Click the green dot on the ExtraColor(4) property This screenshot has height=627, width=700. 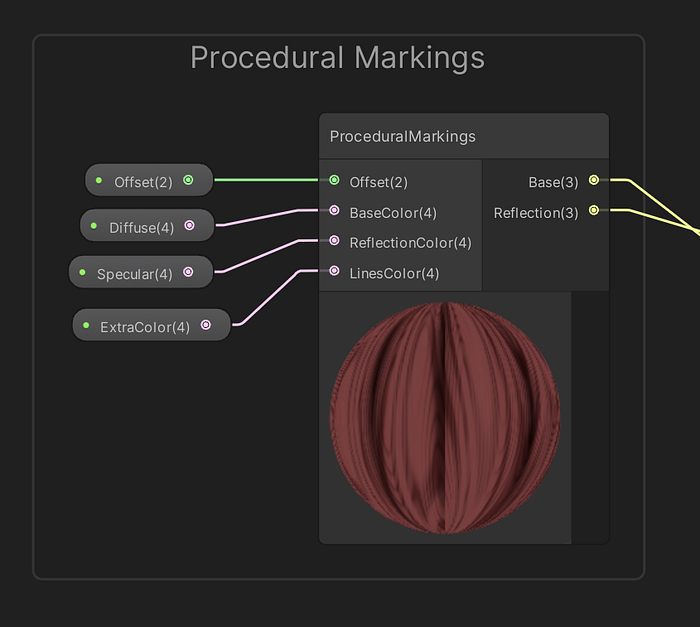[x=86, y=326]
